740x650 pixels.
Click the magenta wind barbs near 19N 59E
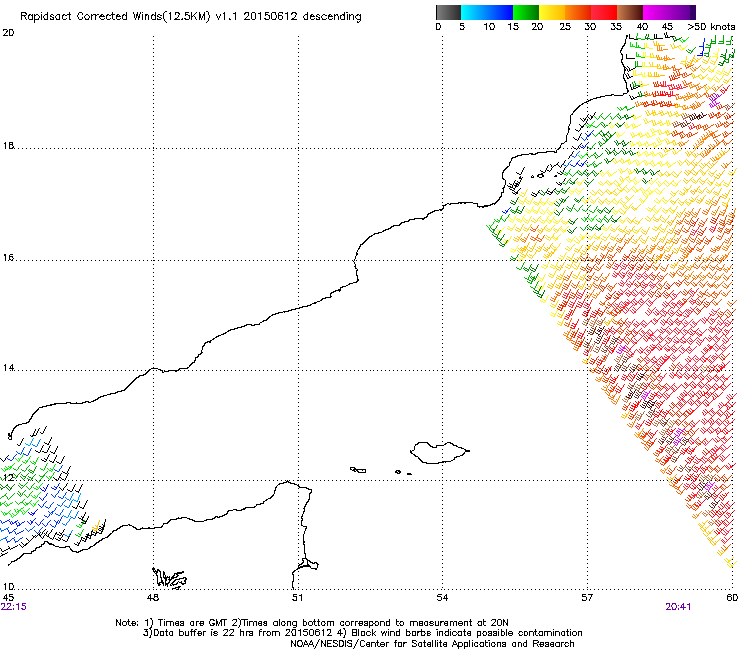pos(714,100)
